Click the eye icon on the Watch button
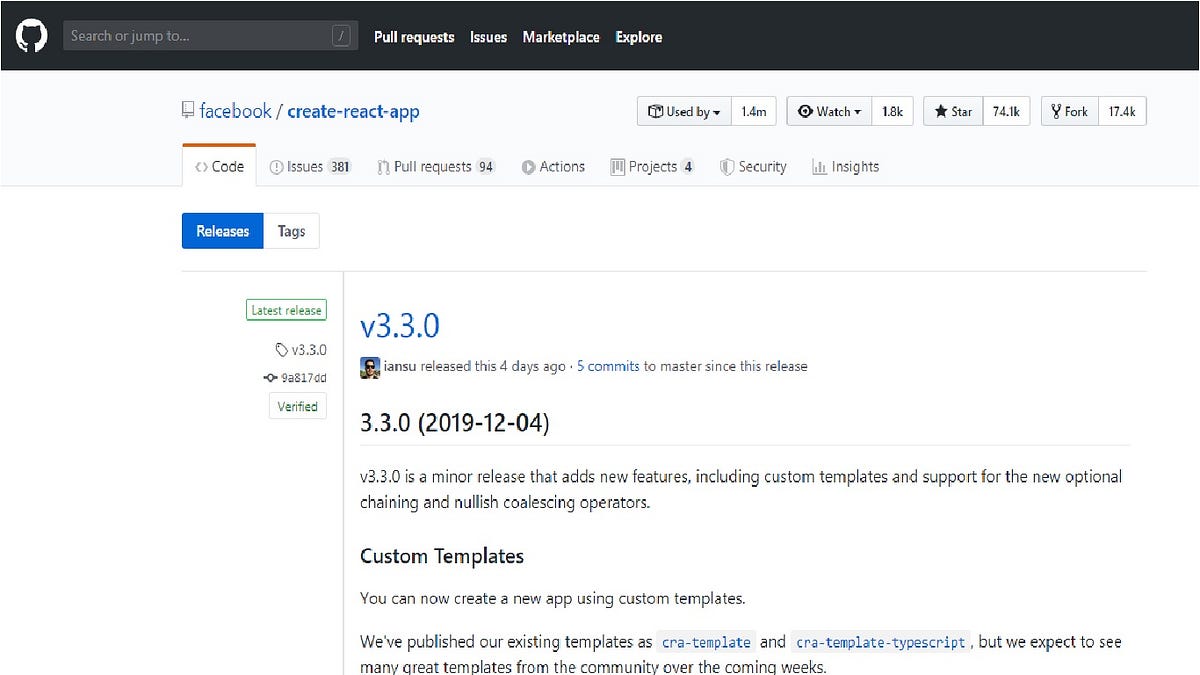This screenshot has width=1200, height=675. pyautogui.click(x=806, y=111)
